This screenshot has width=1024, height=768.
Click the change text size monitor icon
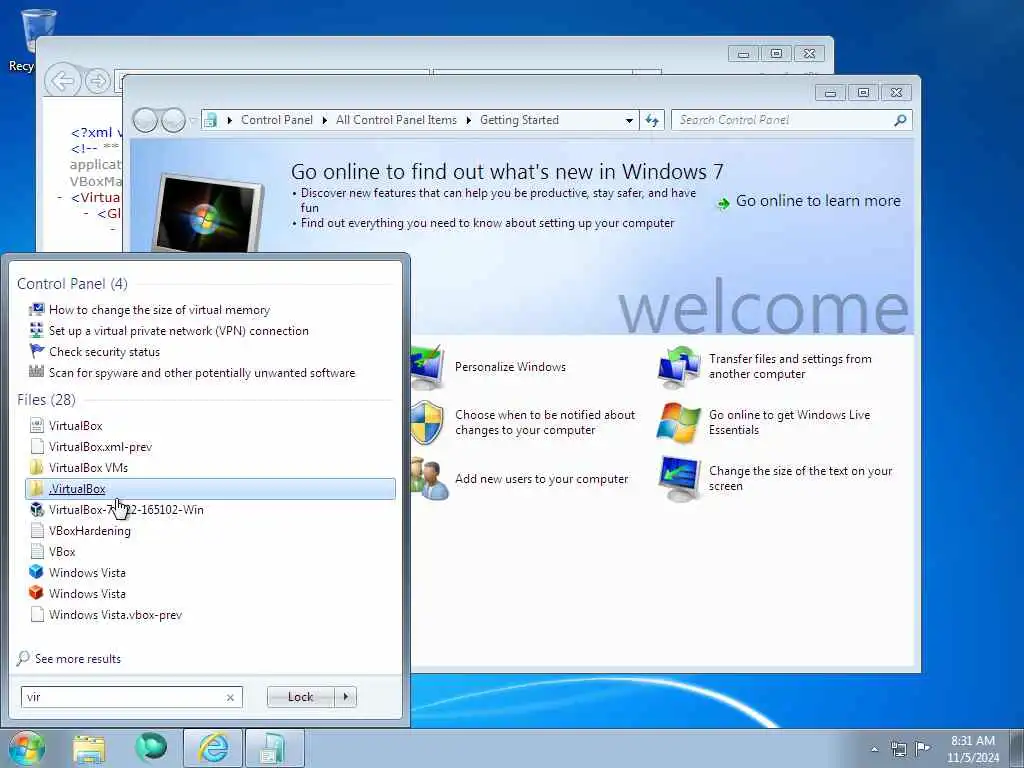coord(679,479)
